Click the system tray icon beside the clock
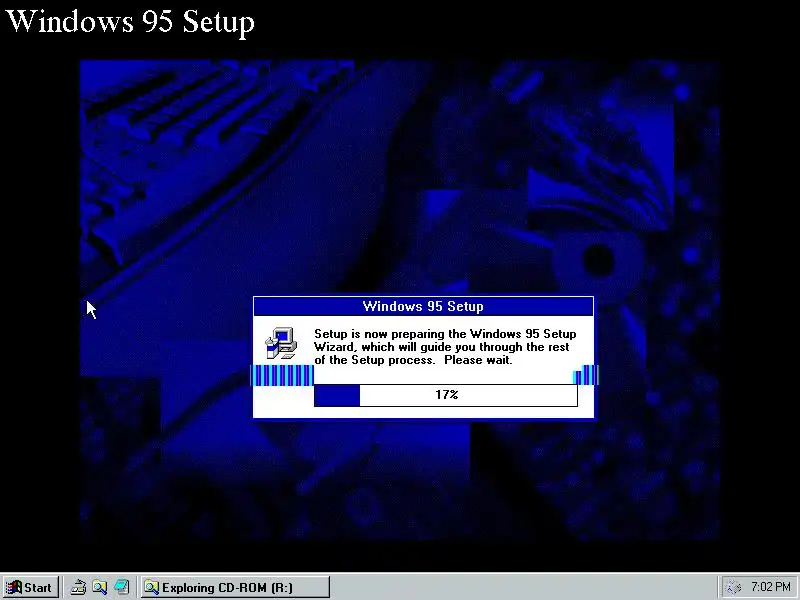 click(733, 588)
